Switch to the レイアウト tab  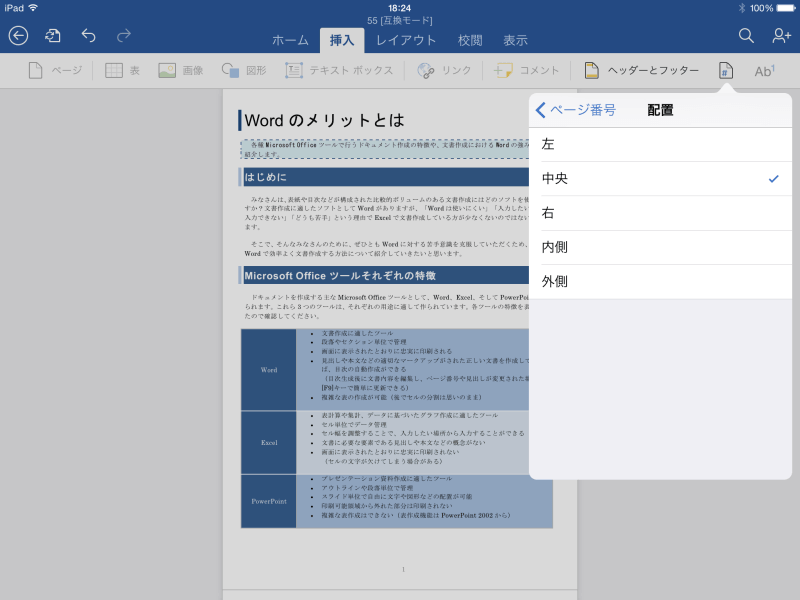pos(406,40)
